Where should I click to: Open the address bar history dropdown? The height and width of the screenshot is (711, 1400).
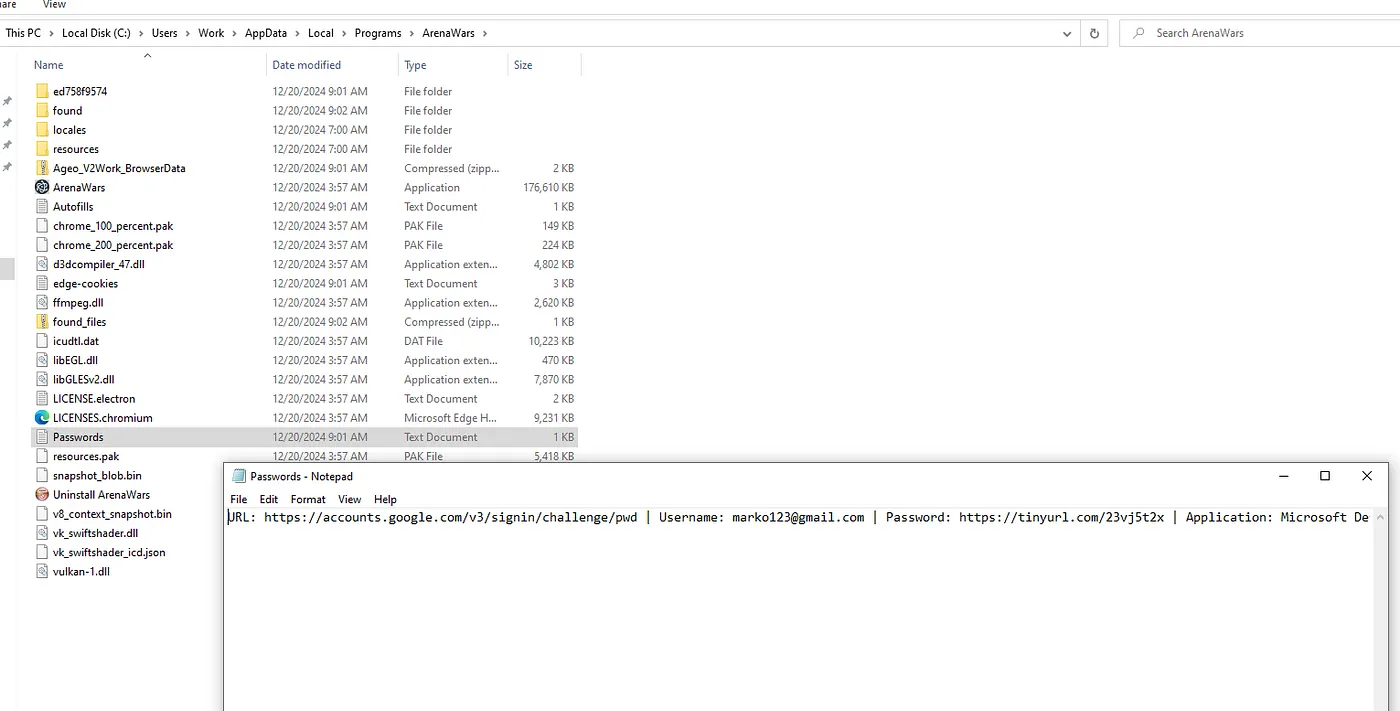(x=1066, y=32)
